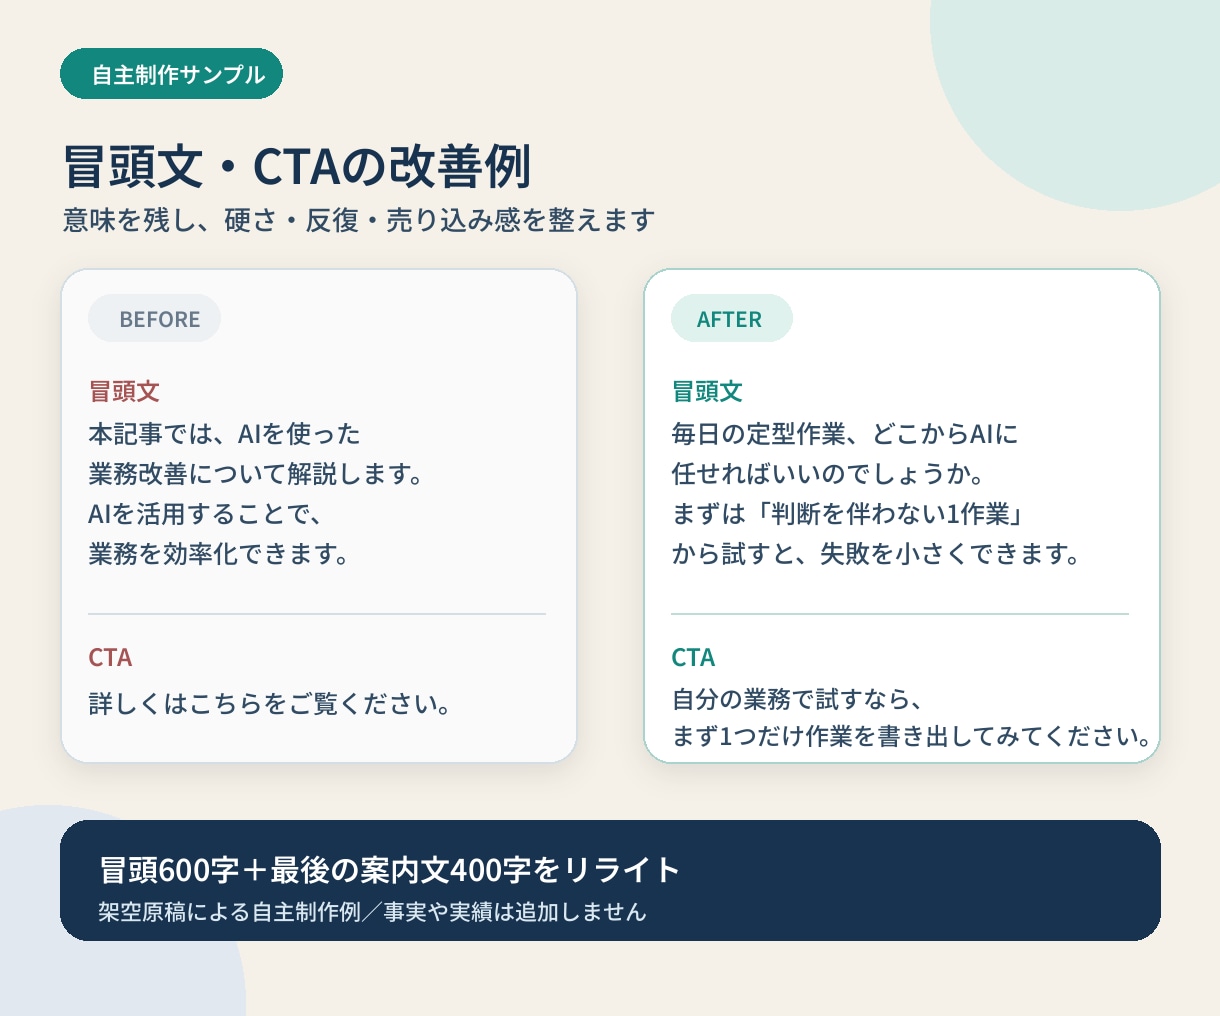The width and height of the screenshot is (1220, 1016).
Task: Click the heading 冒頭文・CTAの改善例
Action: coord(297,166)
